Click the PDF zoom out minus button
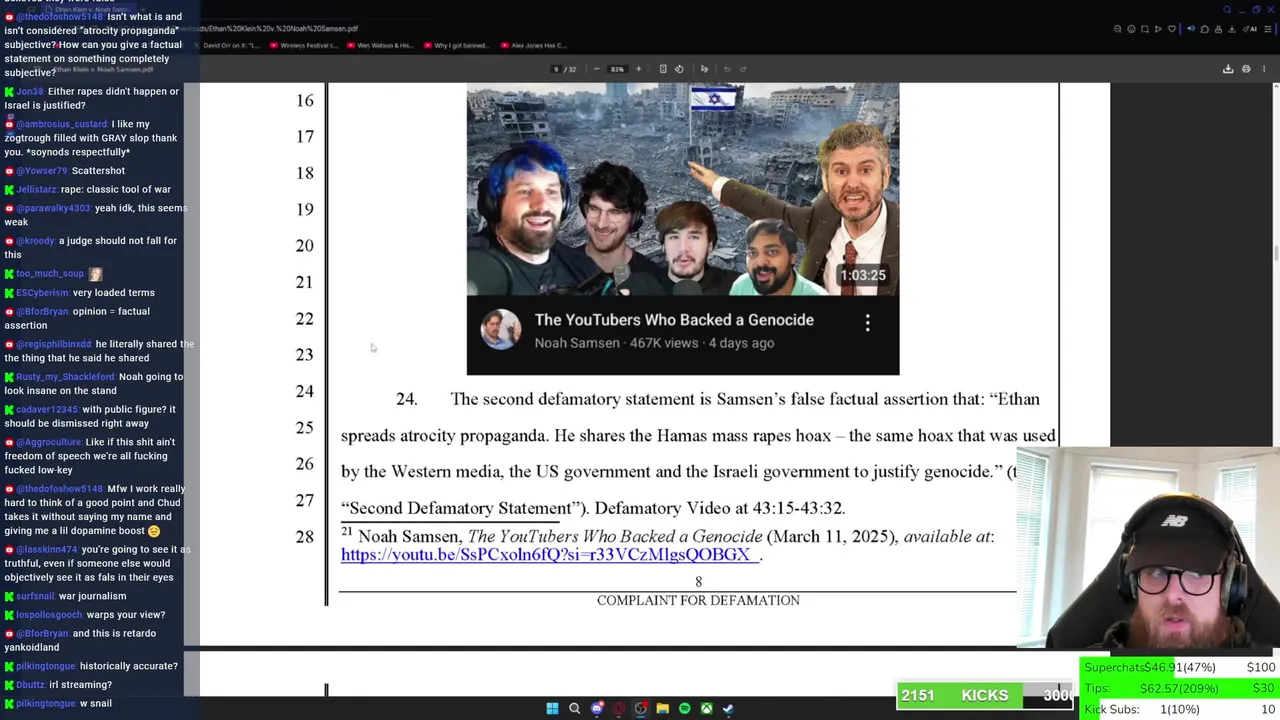Viewport: 1280px width, 720px height. tap(596, 69)
